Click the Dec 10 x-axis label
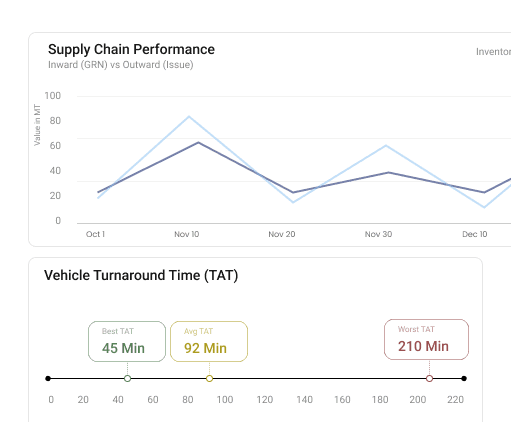The width and height of the screenshot is (511, 422). 475,234
